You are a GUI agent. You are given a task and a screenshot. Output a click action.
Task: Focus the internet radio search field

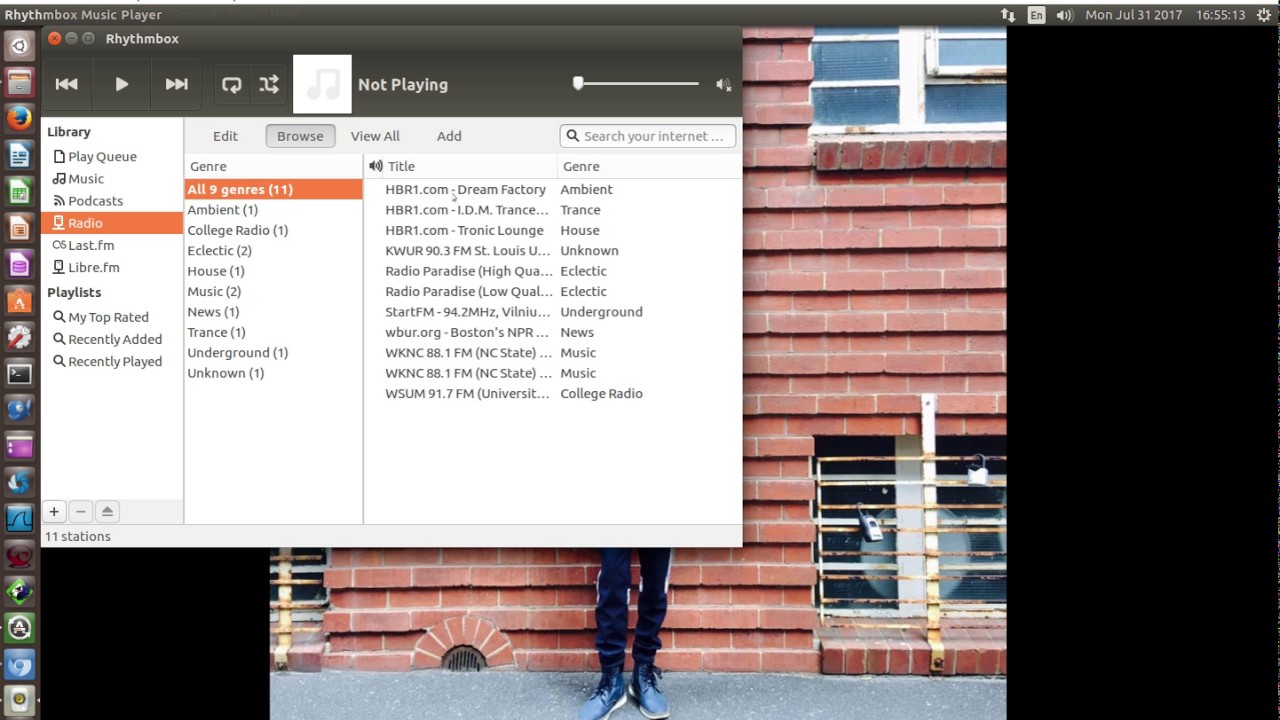tap(648, 136)
